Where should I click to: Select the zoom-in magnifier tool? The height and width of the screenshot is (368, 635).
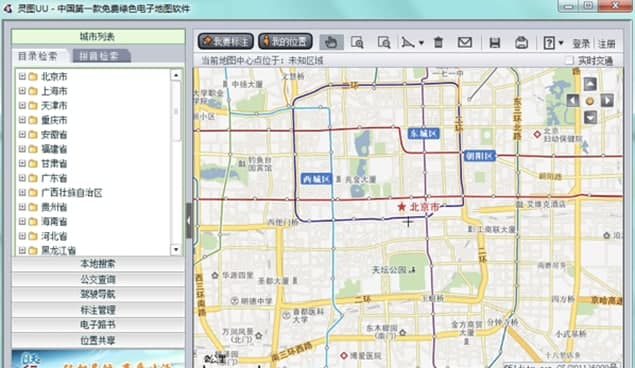[x=357, y=42]
